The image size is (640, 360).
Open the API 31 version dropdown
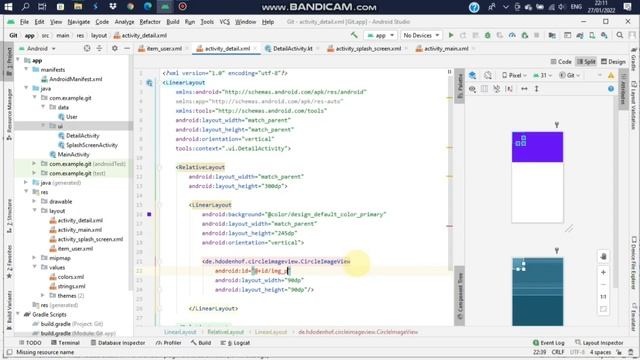point(542,75)
